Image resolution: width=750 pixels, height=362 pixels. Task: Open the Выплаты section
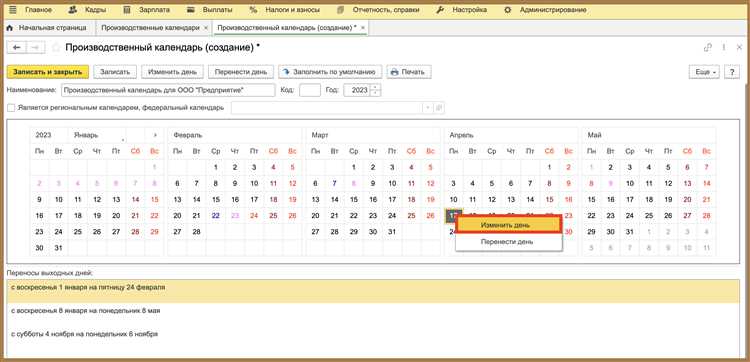(x=210, y=10)
